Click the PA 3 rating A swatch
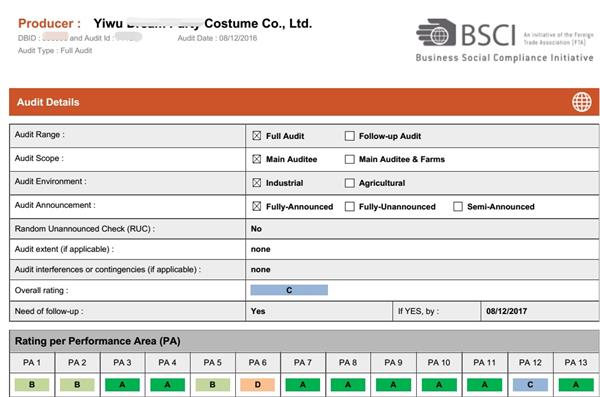 [122, 385]
